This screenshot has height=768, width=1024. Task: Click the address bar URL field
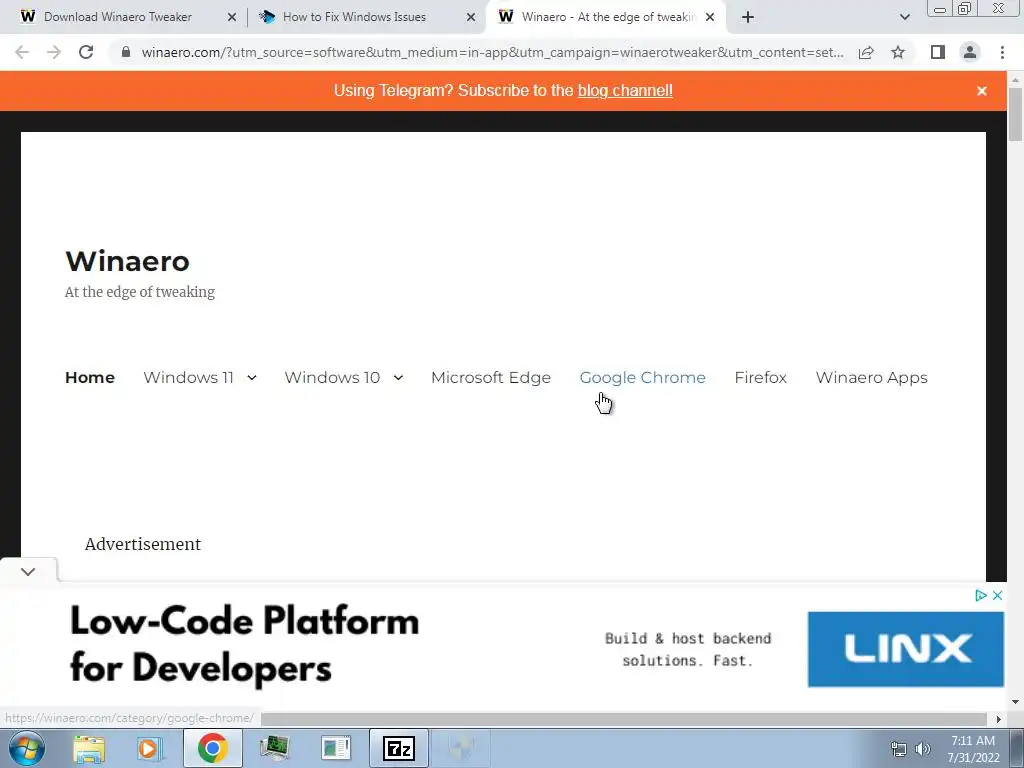tap(492, 52)
